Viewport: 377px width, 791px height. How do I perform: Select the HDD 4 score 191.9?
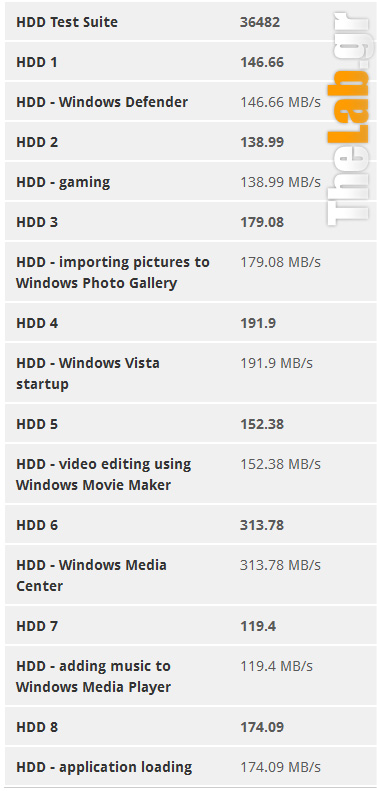coord(258,323)
